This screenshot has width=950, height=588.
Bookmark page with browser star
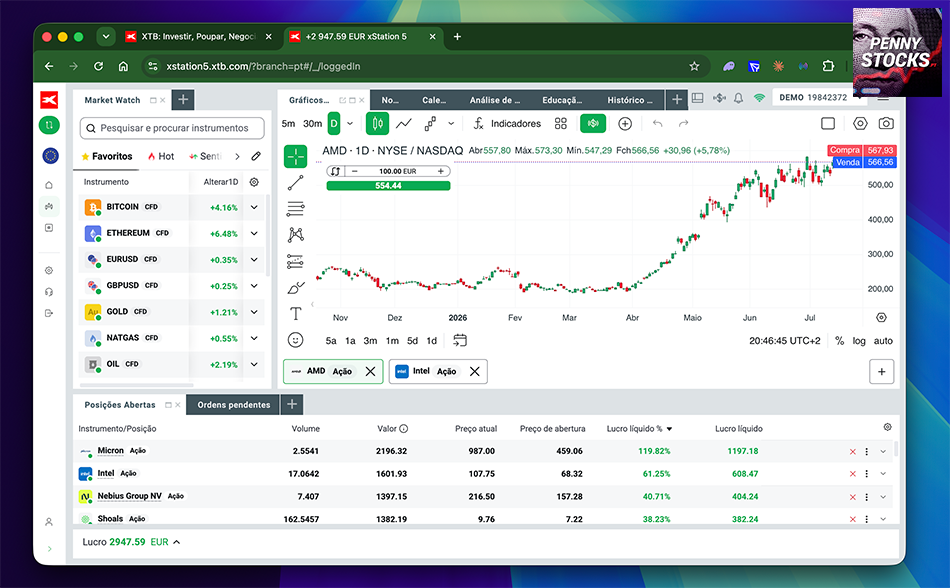[694, 66]
